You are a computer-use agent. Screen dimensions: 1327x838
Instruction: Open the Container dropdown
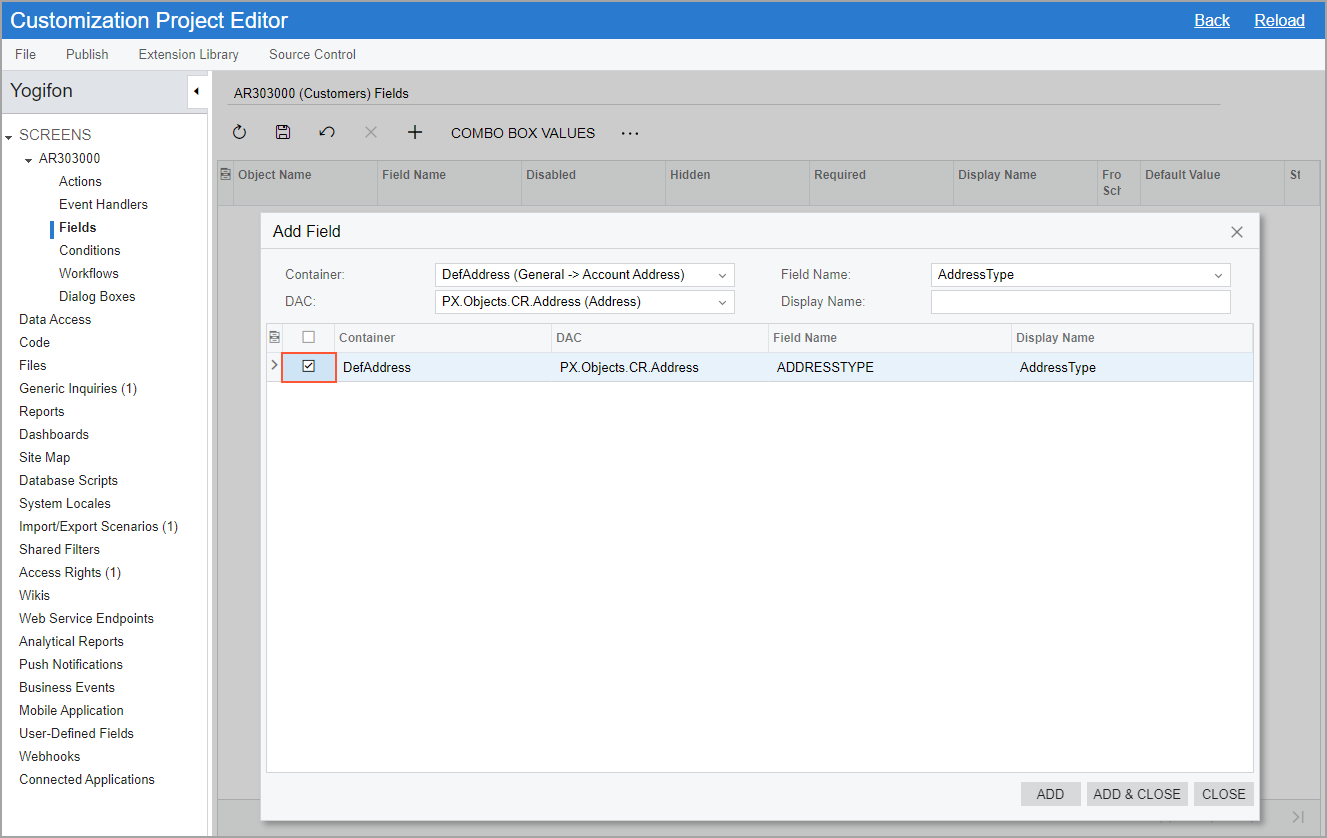pos(722,275)
